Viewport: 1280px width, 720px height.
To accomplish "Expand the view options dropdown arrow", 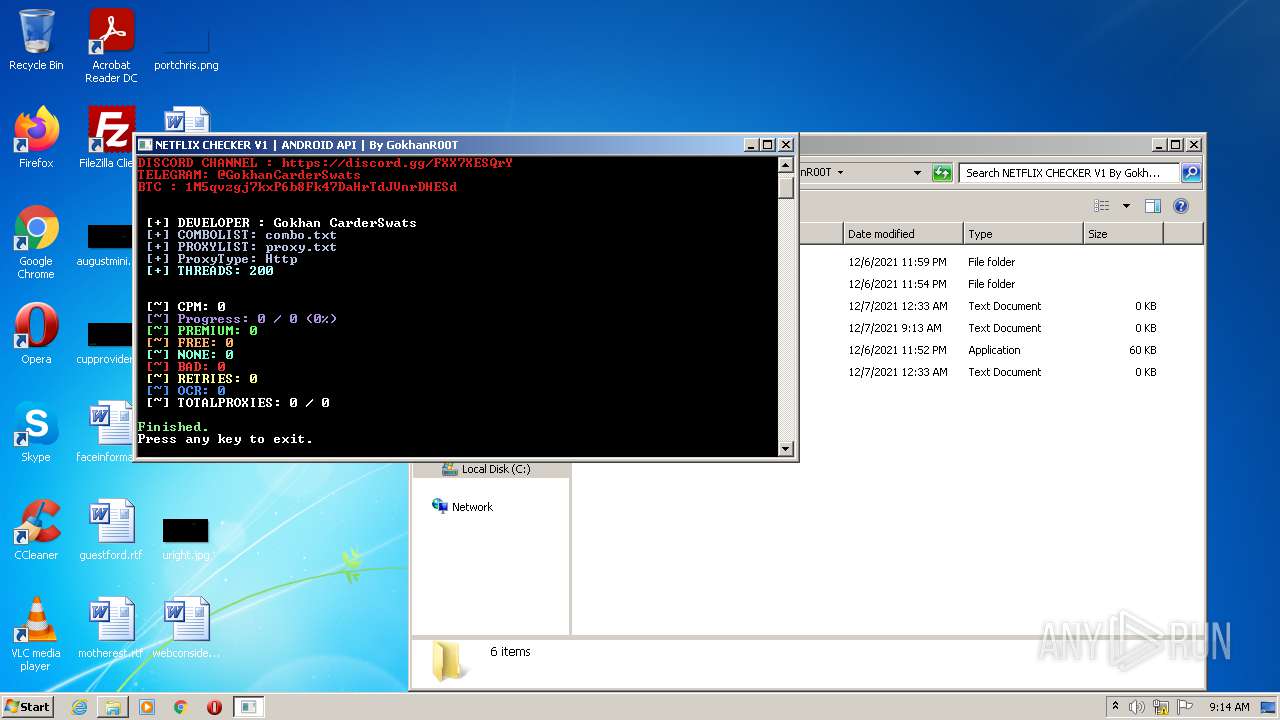I will [1126, 206].
